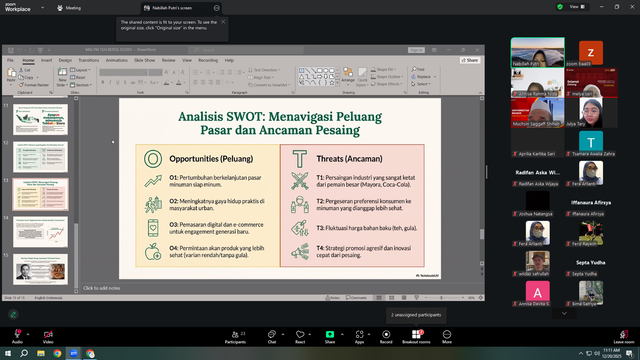Image resolution: width=640 pixels, height=360 pixels.
Task: Open the Design ribbon tab
Action: (65, 60)
